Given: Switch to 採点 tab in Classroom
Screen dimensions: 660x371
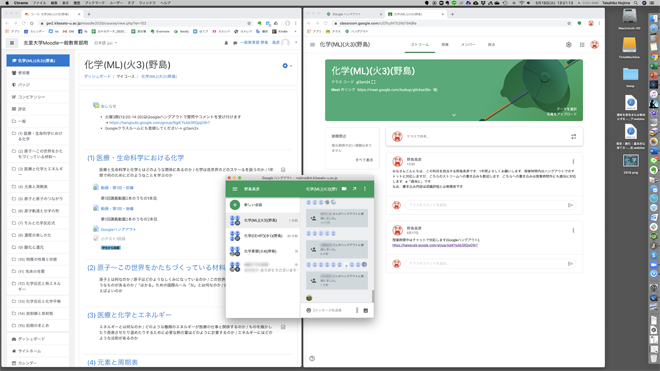Looking at the screenshot, I should click(491, 45).
